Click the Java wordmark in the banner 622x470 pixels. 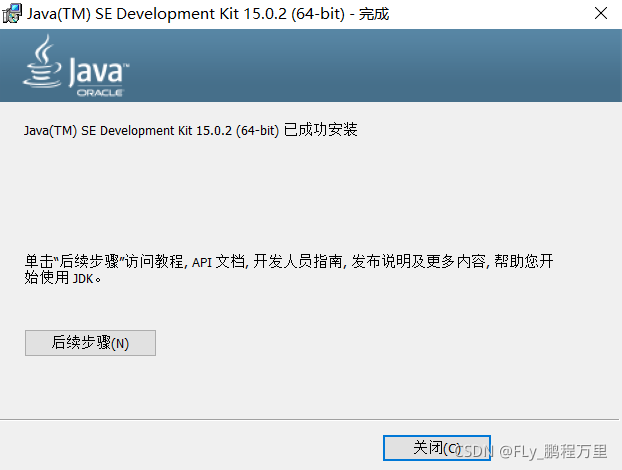point(98,72)
